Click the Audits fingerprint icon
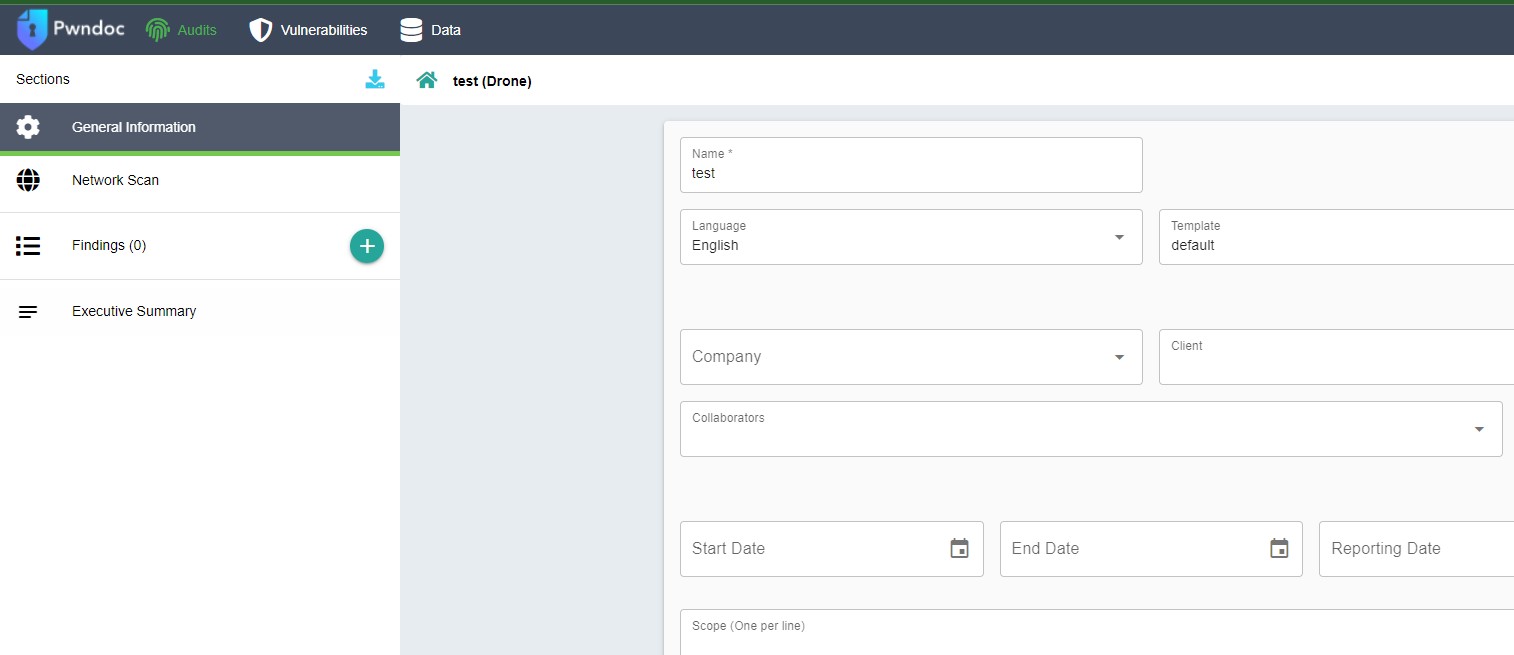This screenshot has height=655, width=1514. (x=157, y=30)
